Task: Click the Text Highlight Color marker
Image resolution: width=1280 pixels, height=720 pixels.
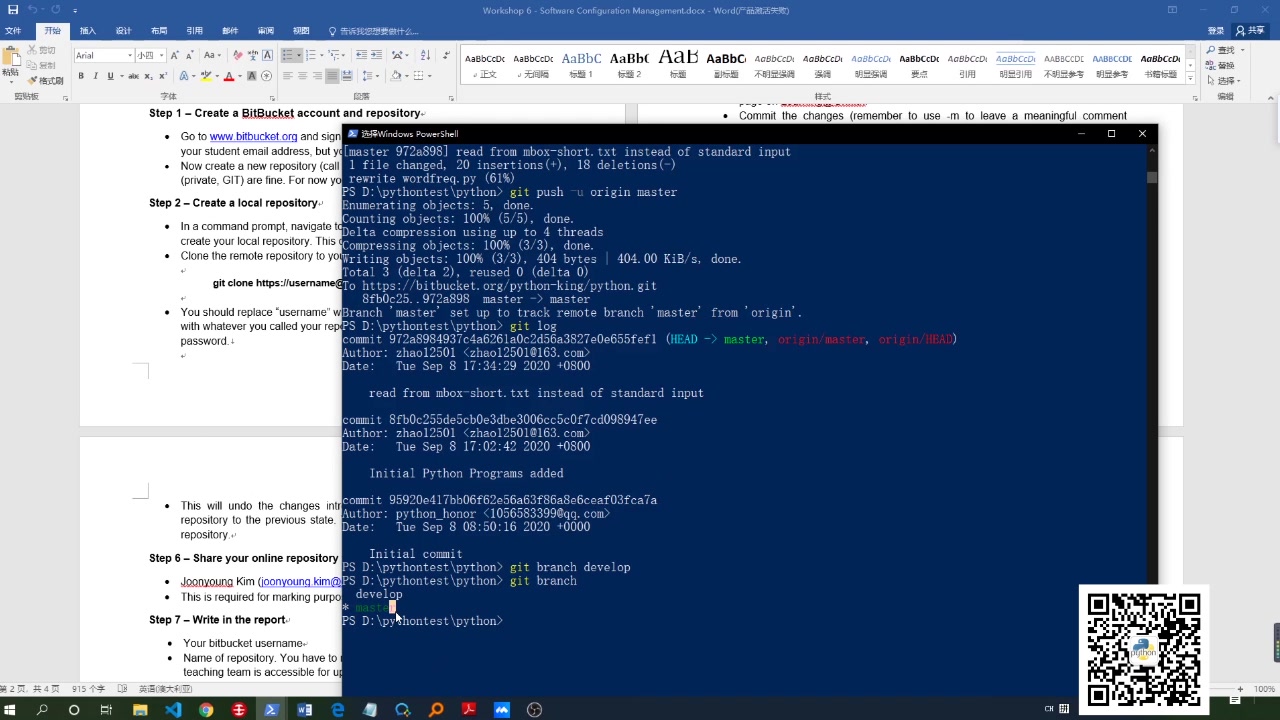Action: pyautogui.click(x=205, y=76)
